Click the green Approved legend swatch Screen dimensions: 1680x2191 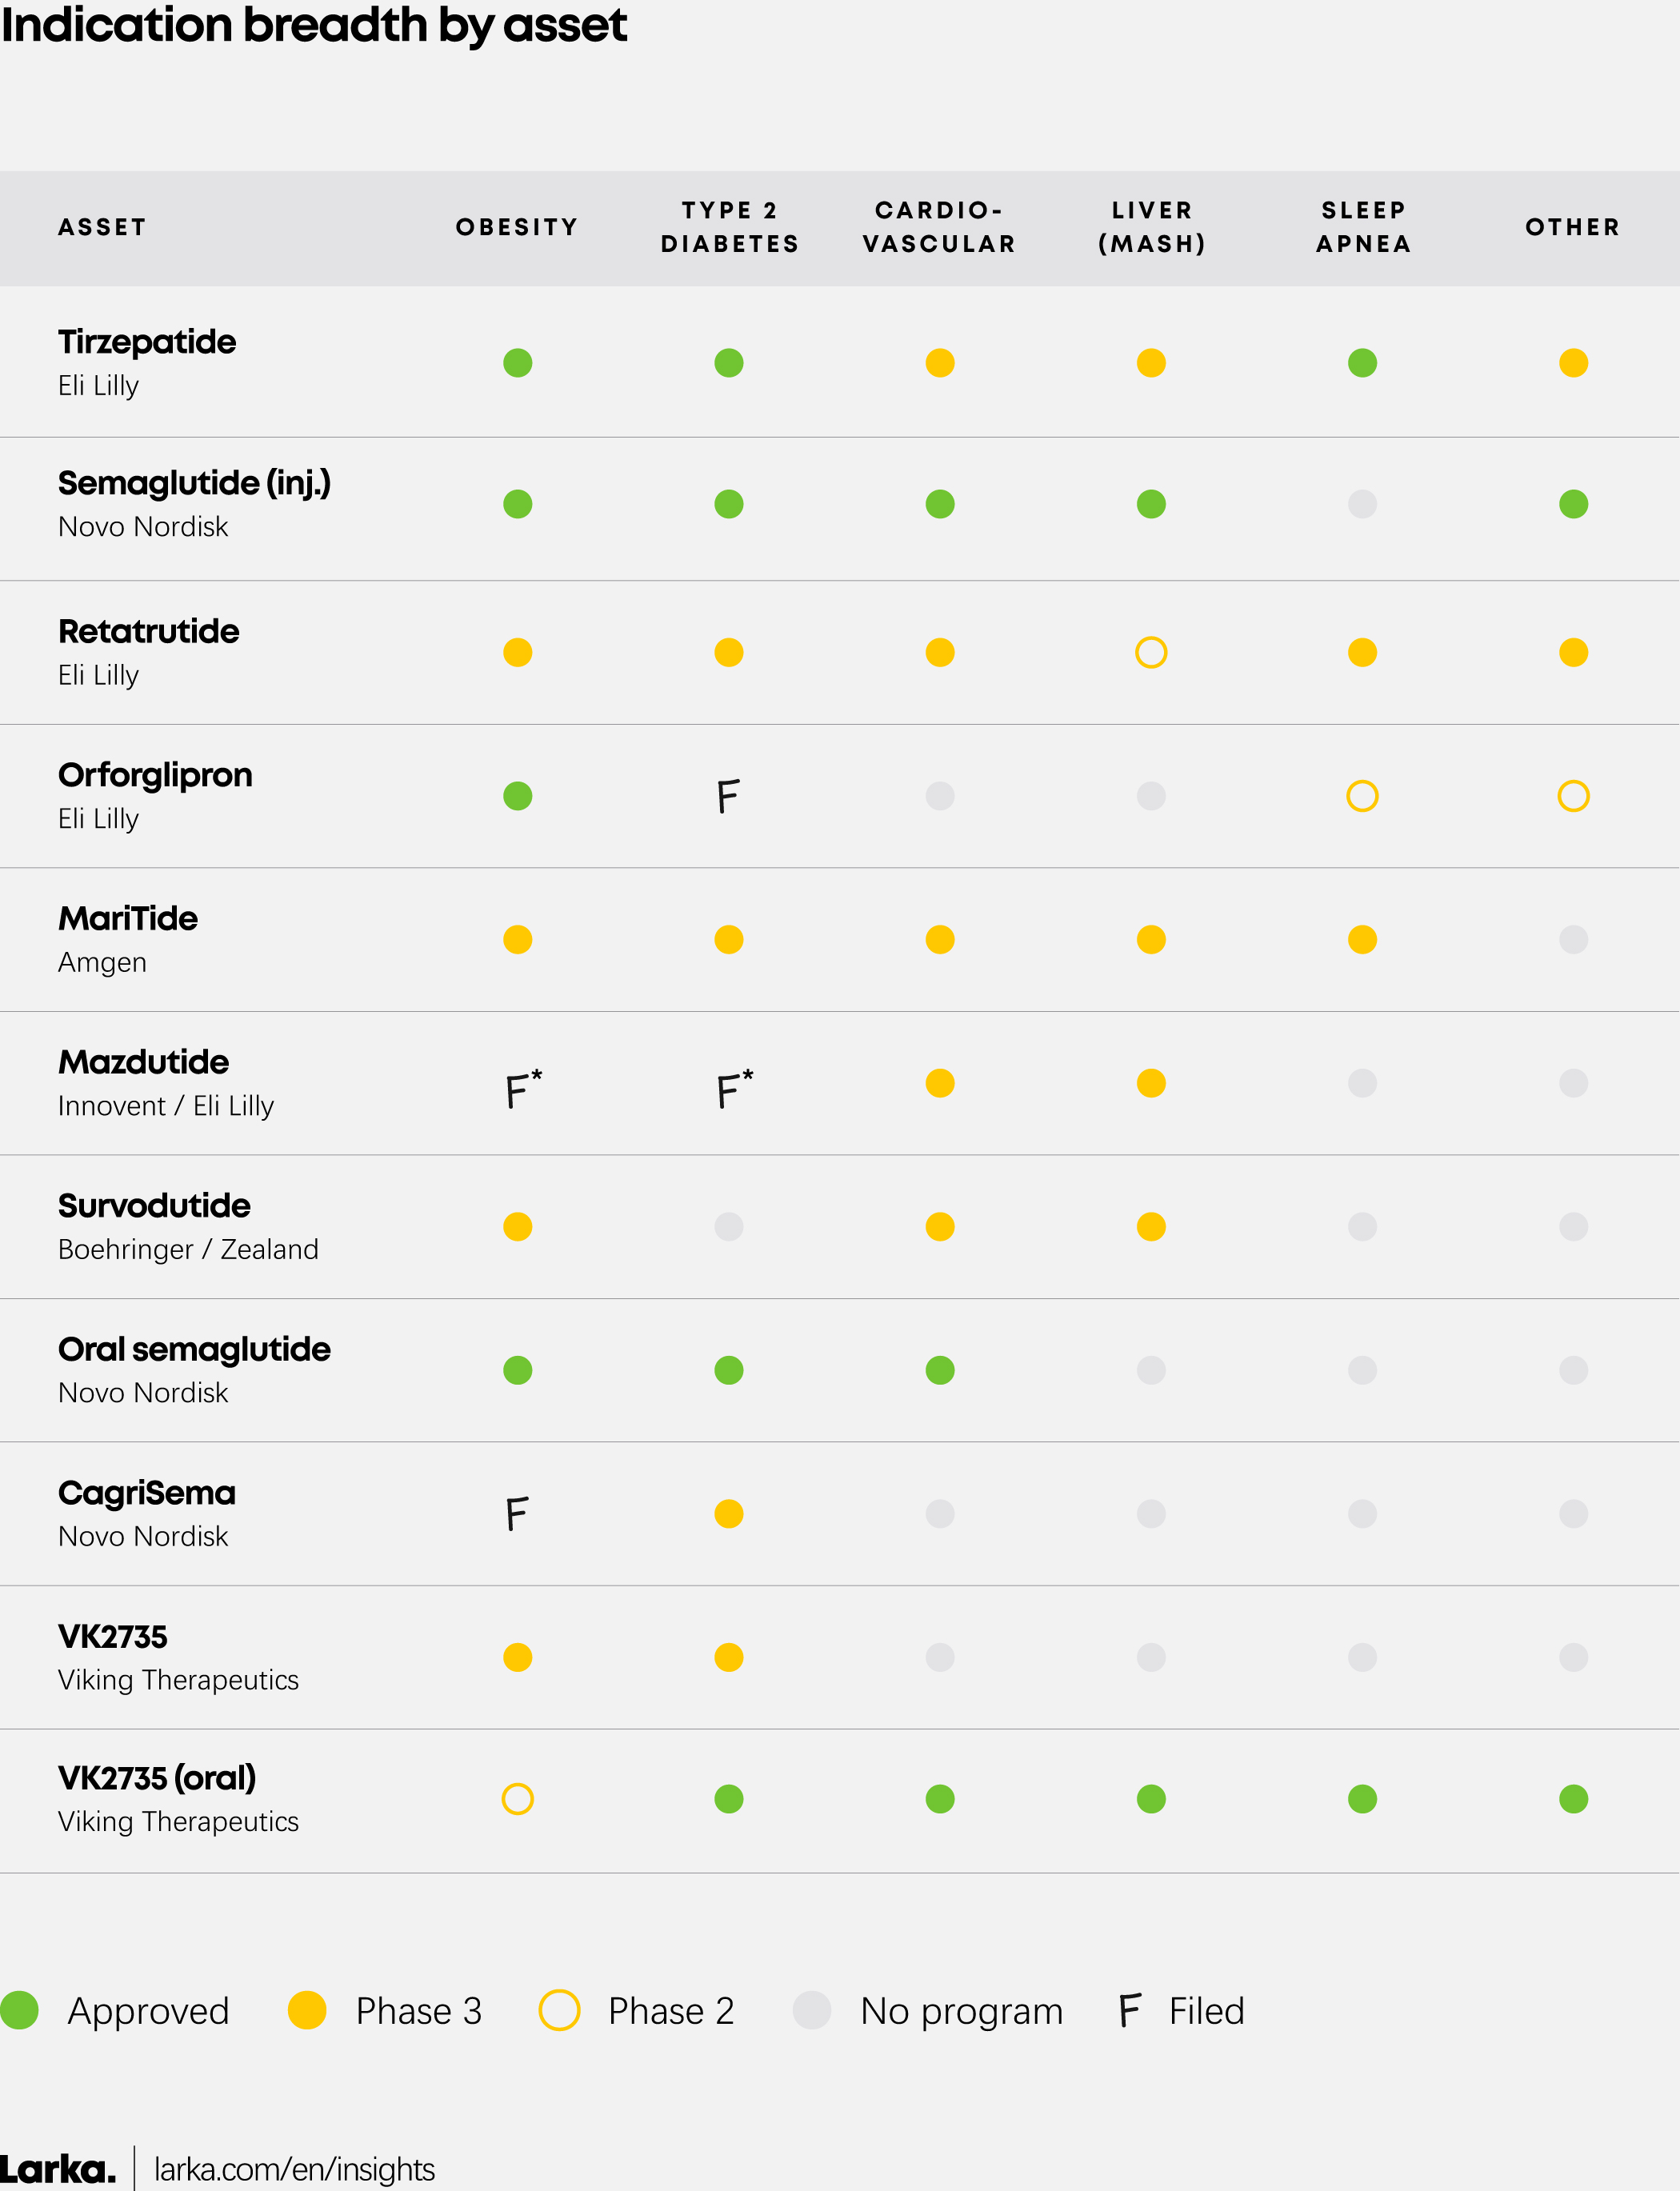19,2009
